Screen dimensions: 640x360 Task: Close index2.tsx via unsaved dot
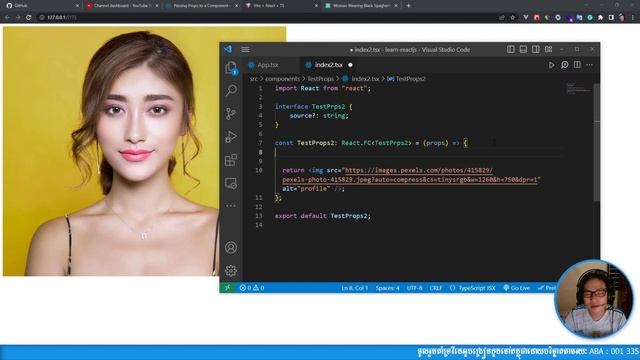(350, 65)
